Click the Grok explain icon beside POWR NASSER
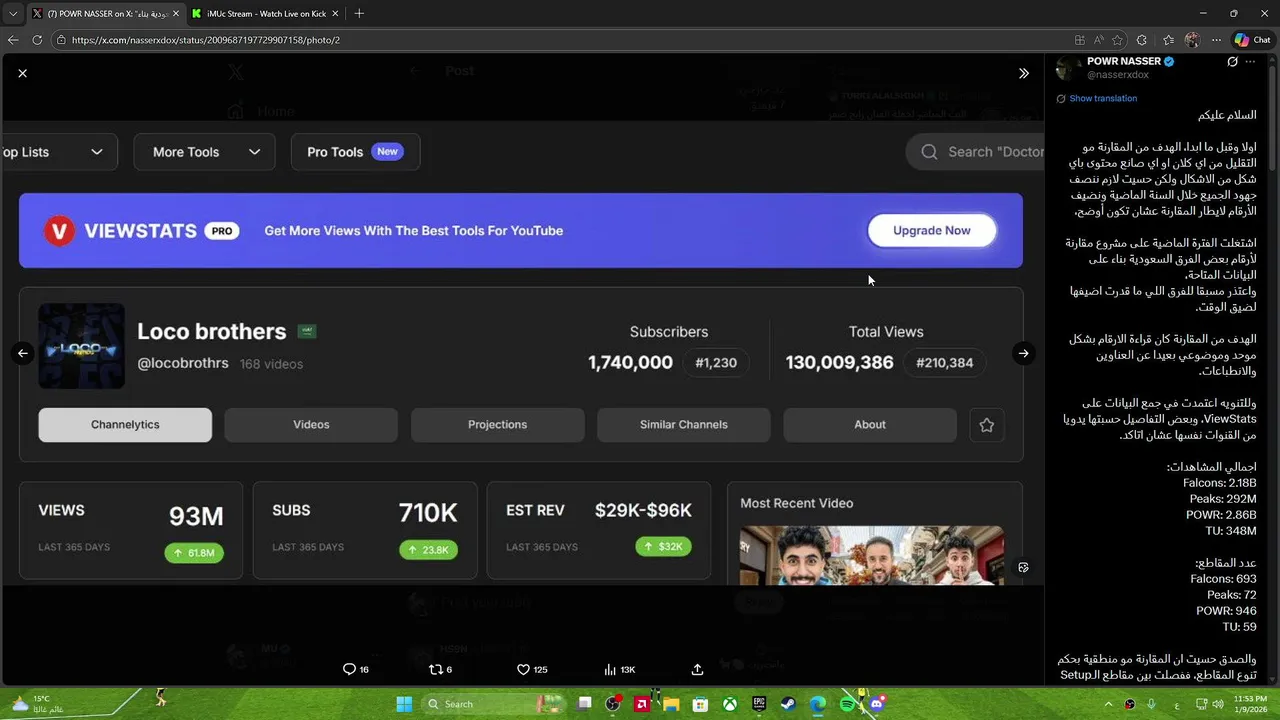Viewport: 1280px width, 720px height. click(1232, 62)
